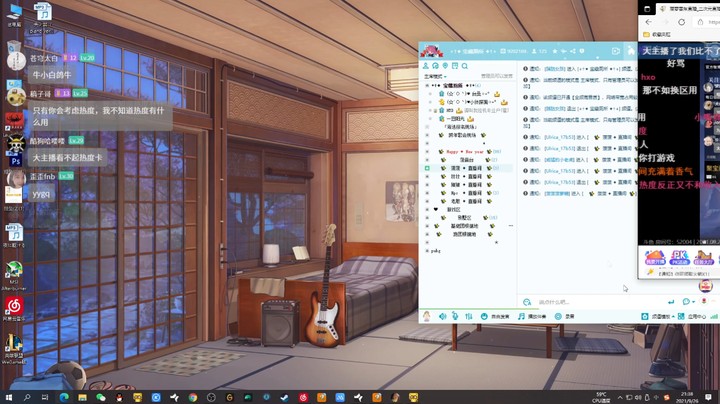Open Microsoft Edge from the taskbar
This screenshot has height=404, width=720.
[64, 397]
